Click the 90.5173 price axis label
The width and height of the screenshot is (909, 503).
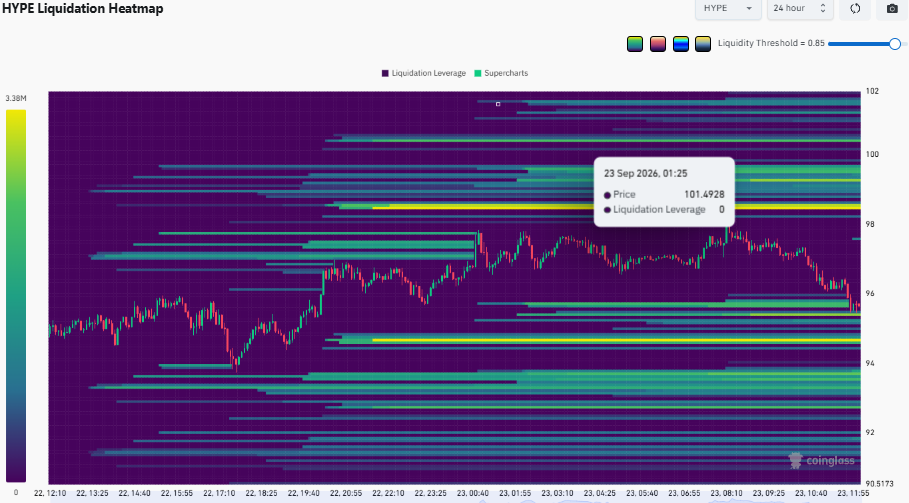880,483
